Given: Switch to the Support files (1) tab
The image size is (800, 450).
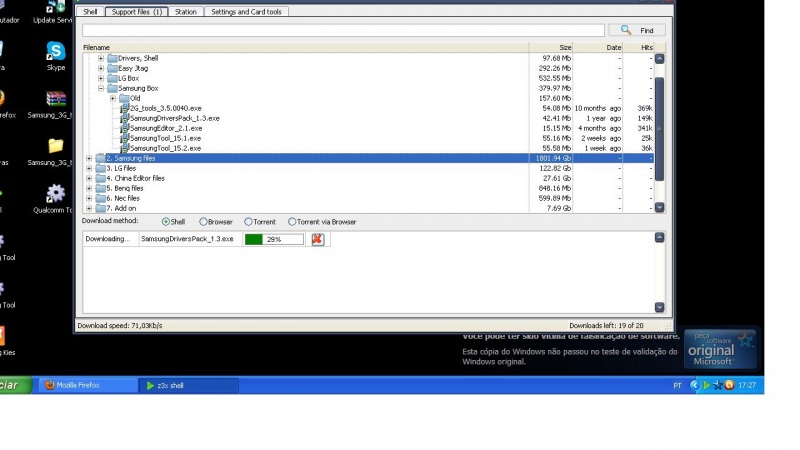Looking at the screenshot, I should (x=137, y=12).
